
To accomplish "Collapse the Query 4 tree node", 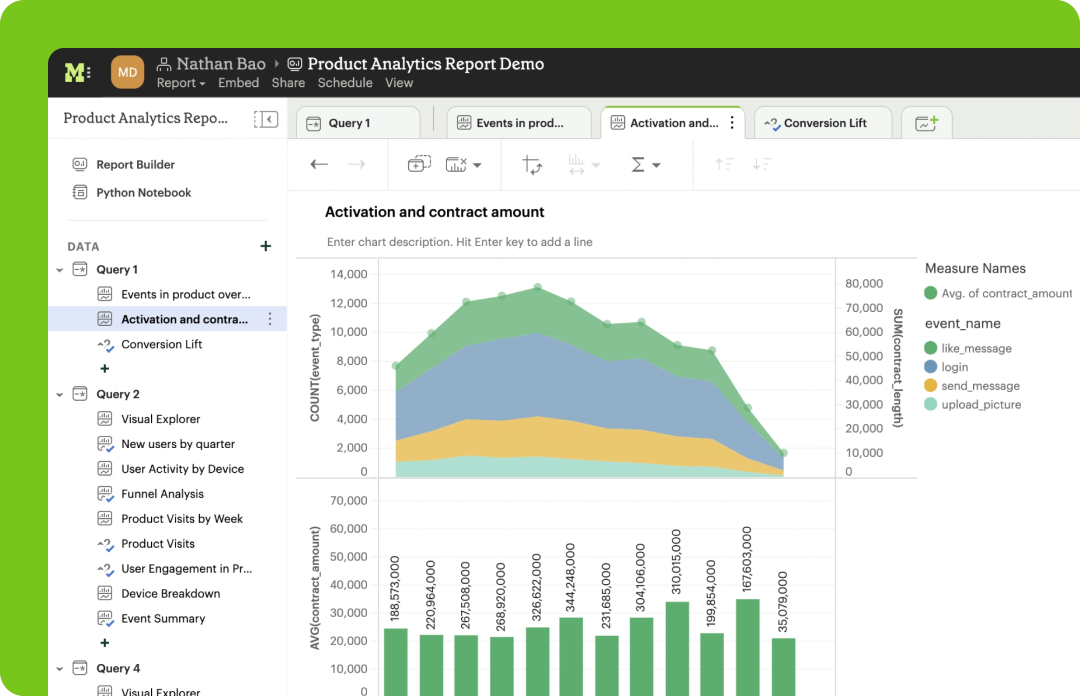I will tap(60, 669).
